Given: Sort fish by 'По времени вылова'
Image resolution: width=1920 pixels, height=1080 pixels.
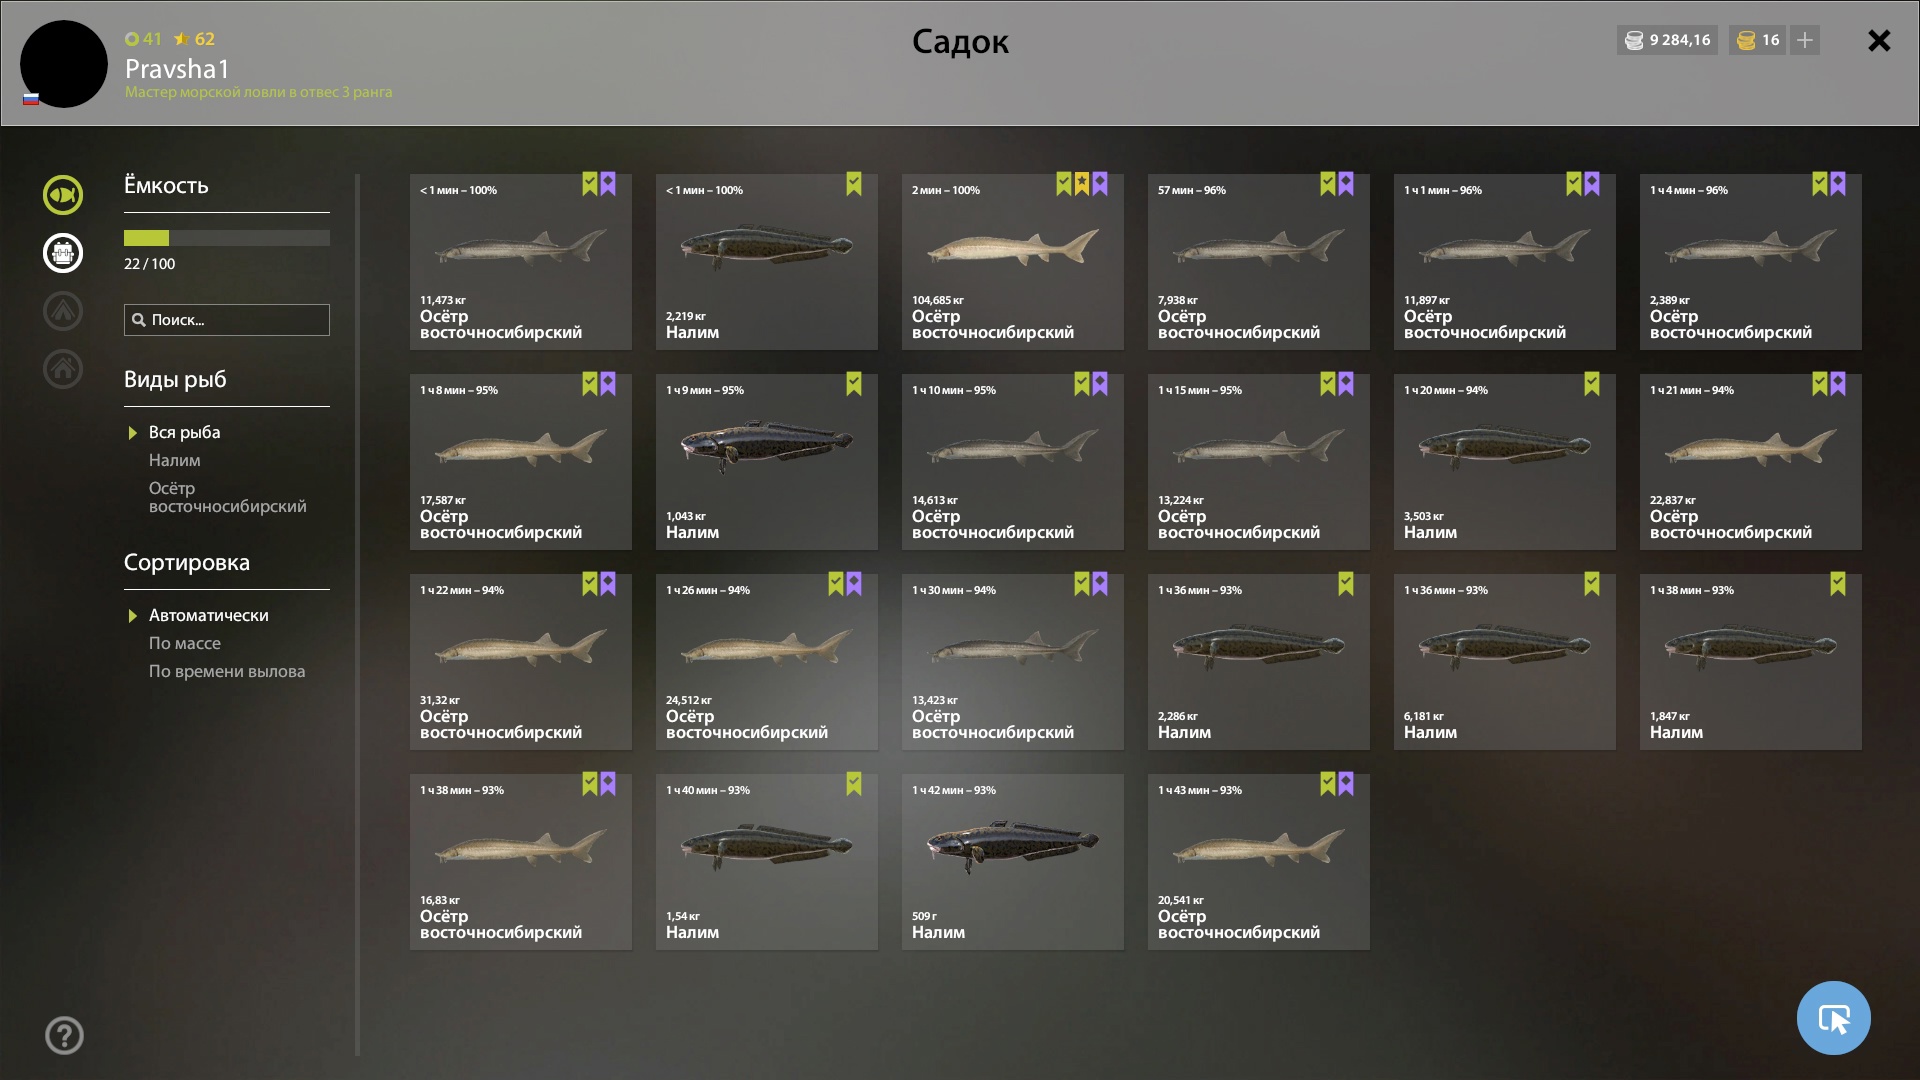Looking at the screenshot, I should point(227,671).
